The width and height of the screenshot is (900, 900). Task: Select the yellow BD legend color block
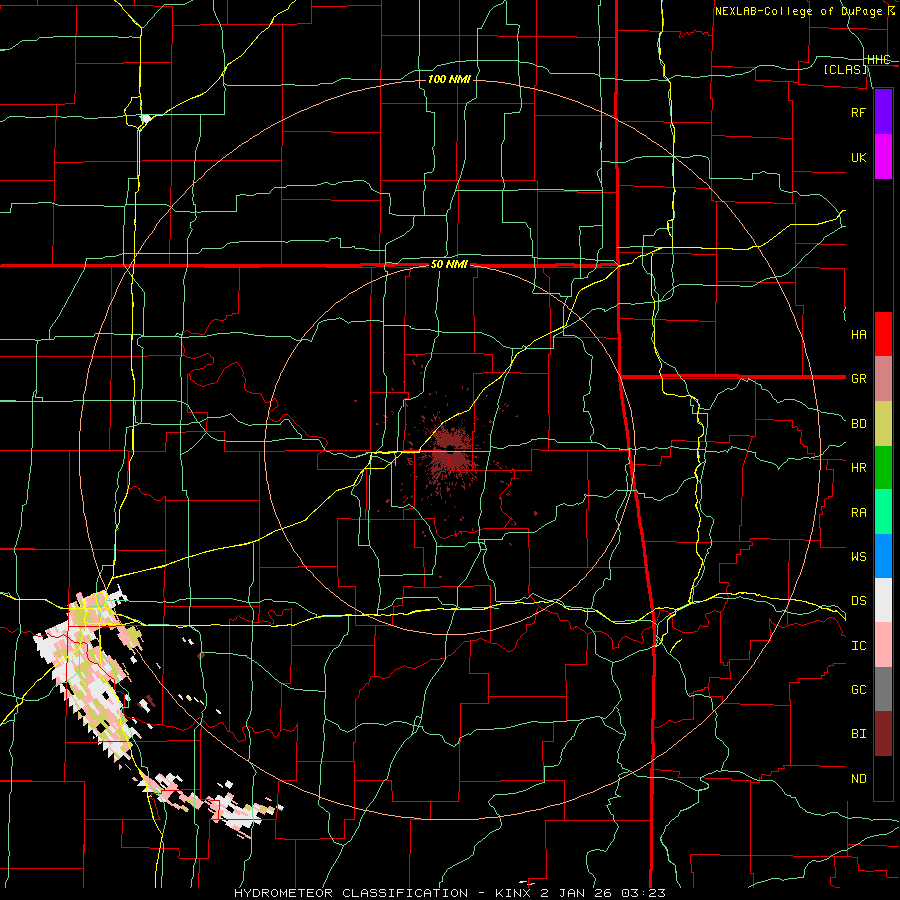(883, 424)
